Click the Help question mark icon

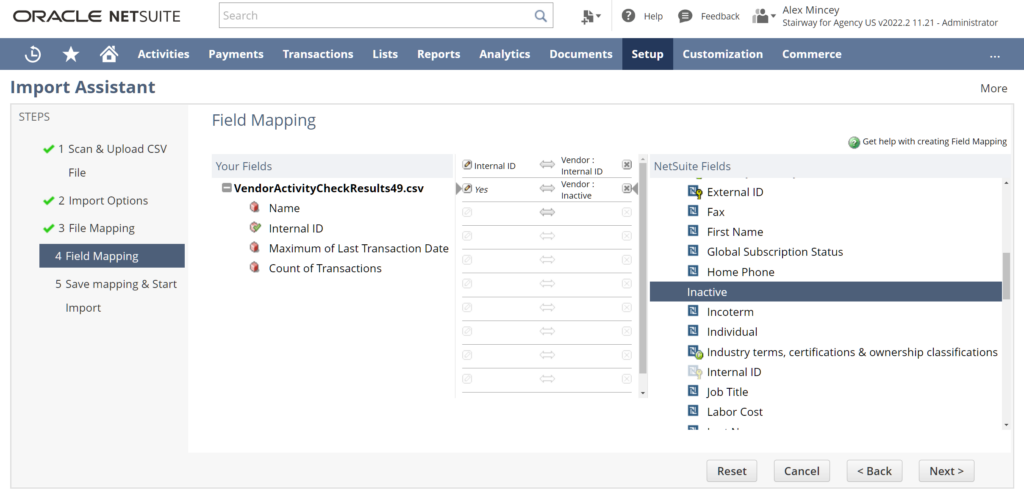coord(628,16)
